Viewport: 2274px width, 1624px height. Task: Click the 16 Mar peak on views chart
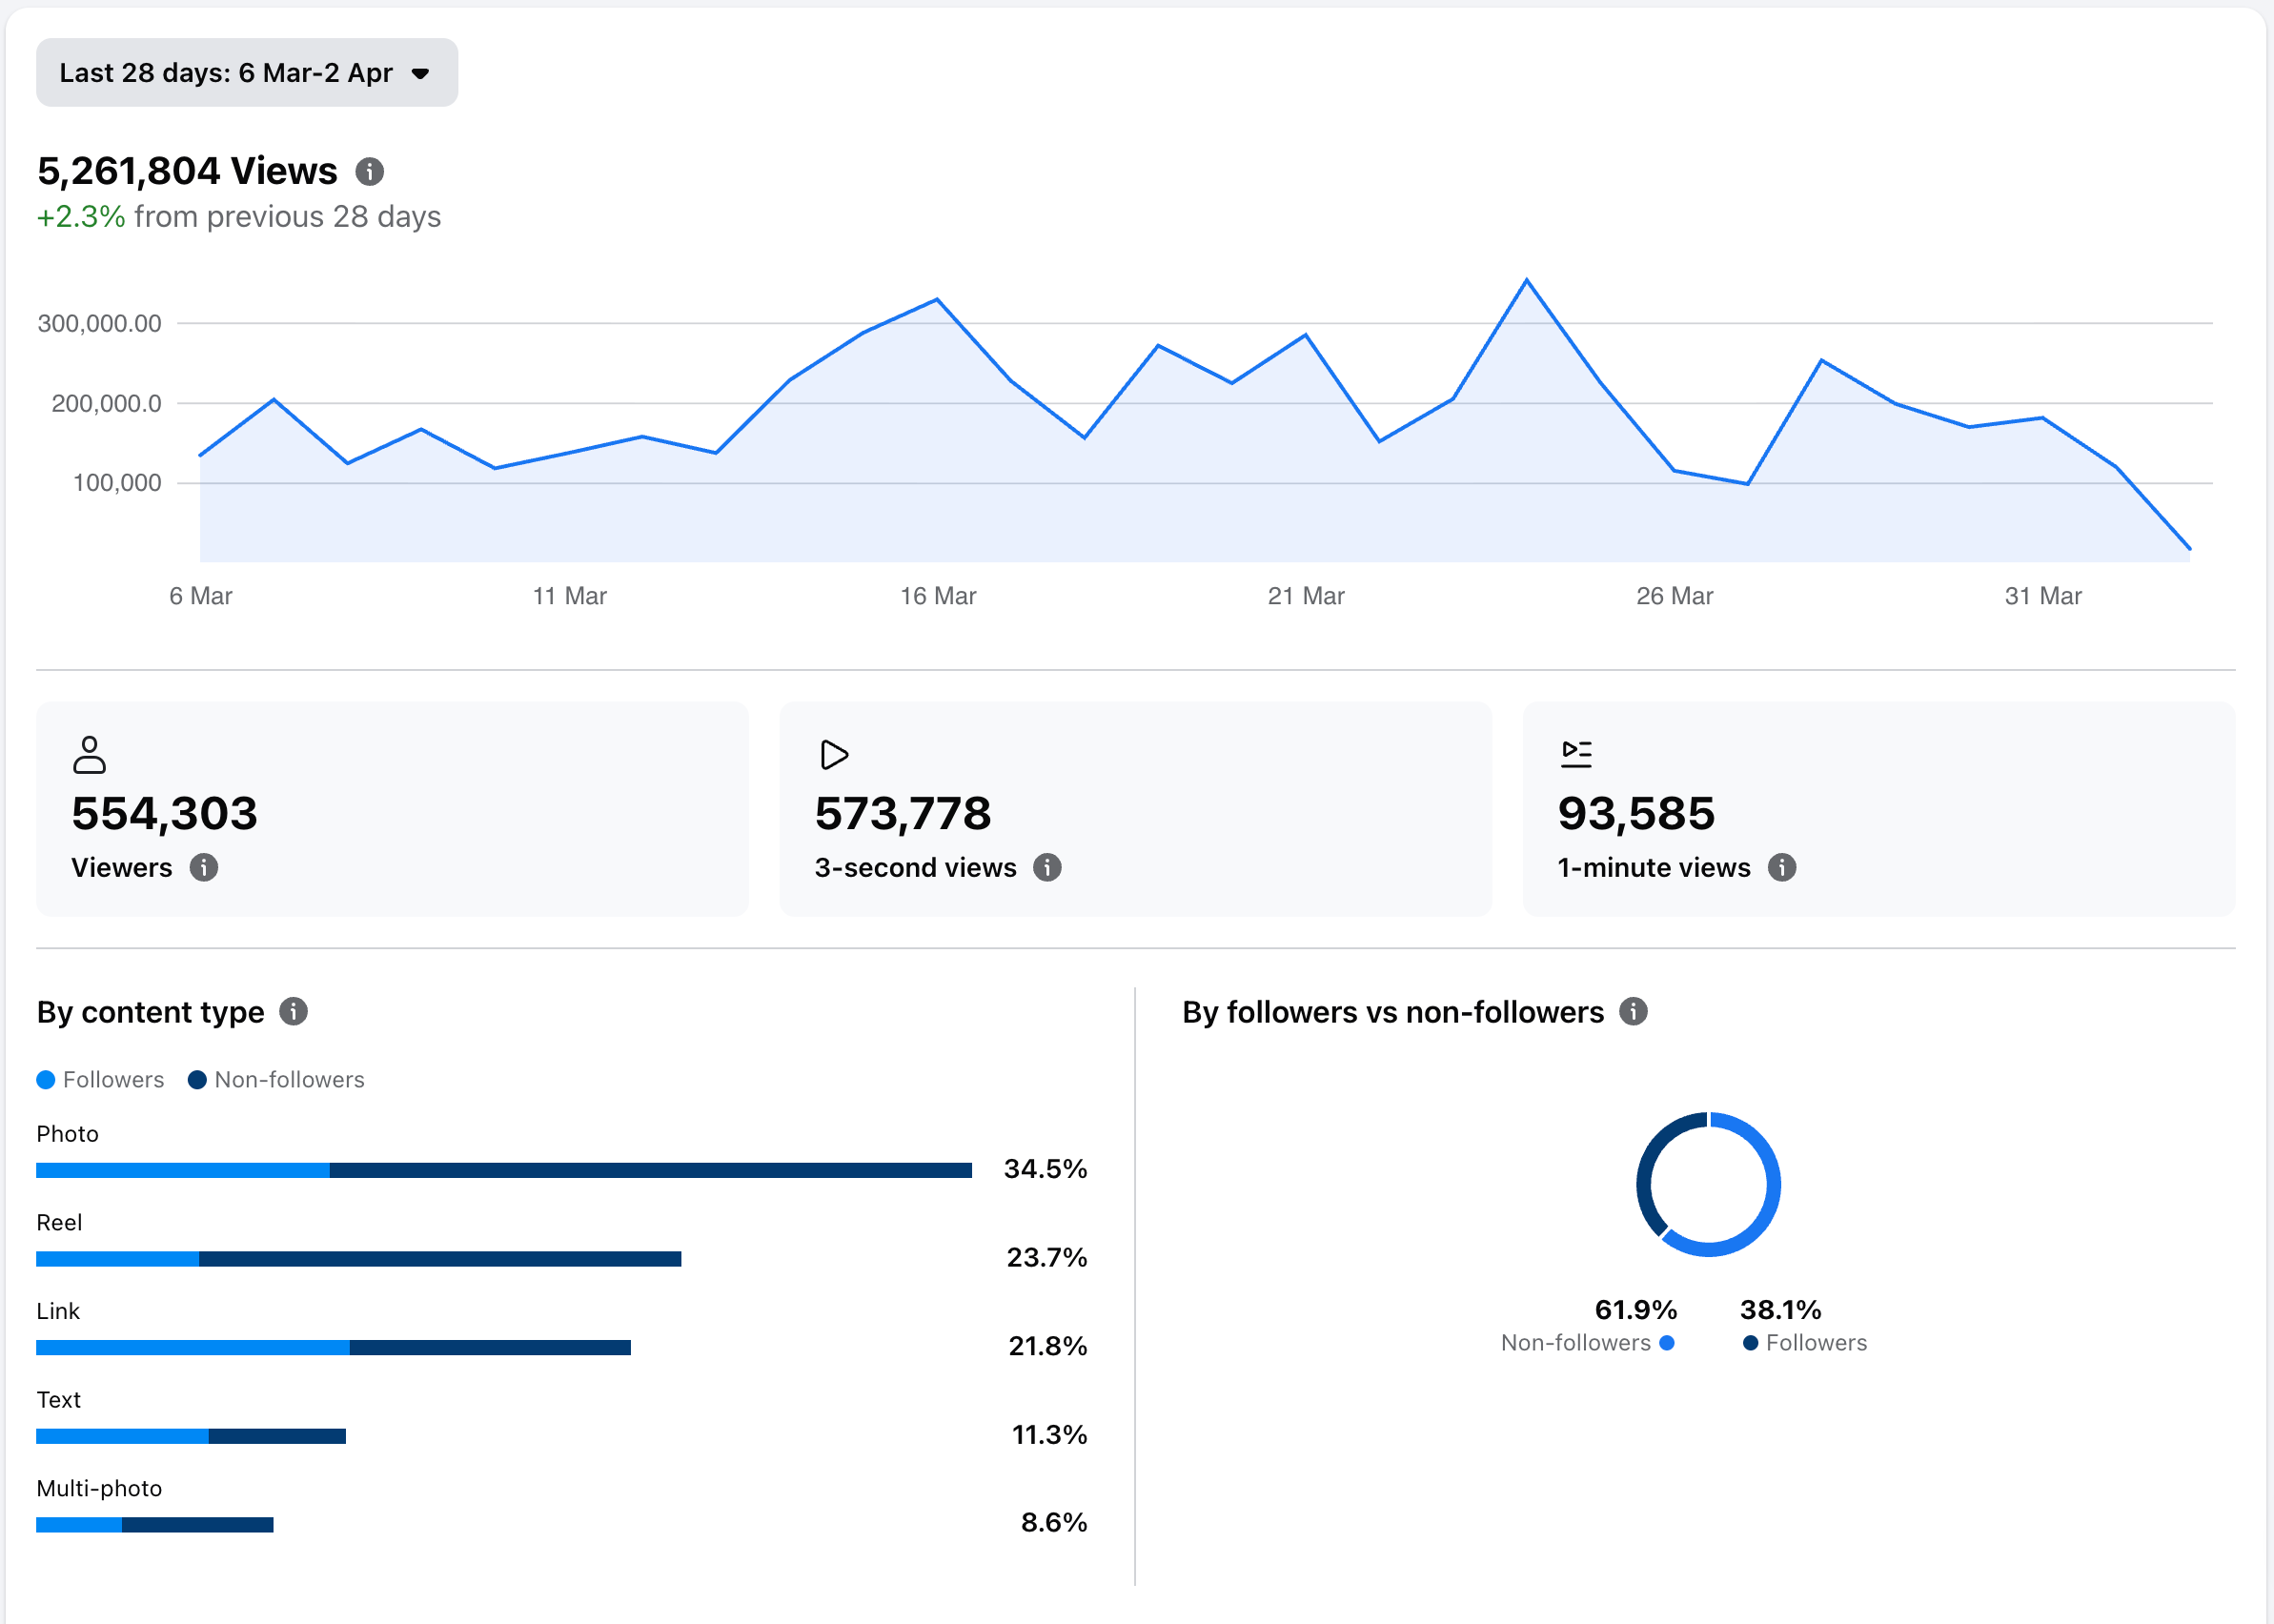tap(937, 300)
